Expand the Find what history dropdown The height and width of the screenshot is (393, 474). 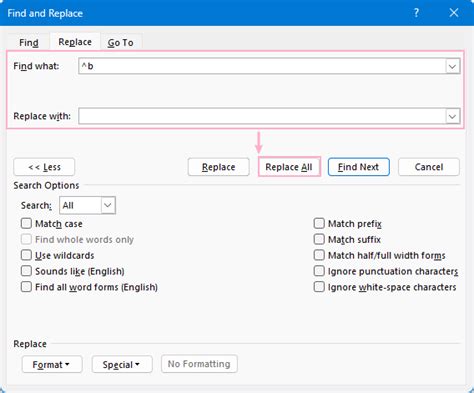(452, 66)
